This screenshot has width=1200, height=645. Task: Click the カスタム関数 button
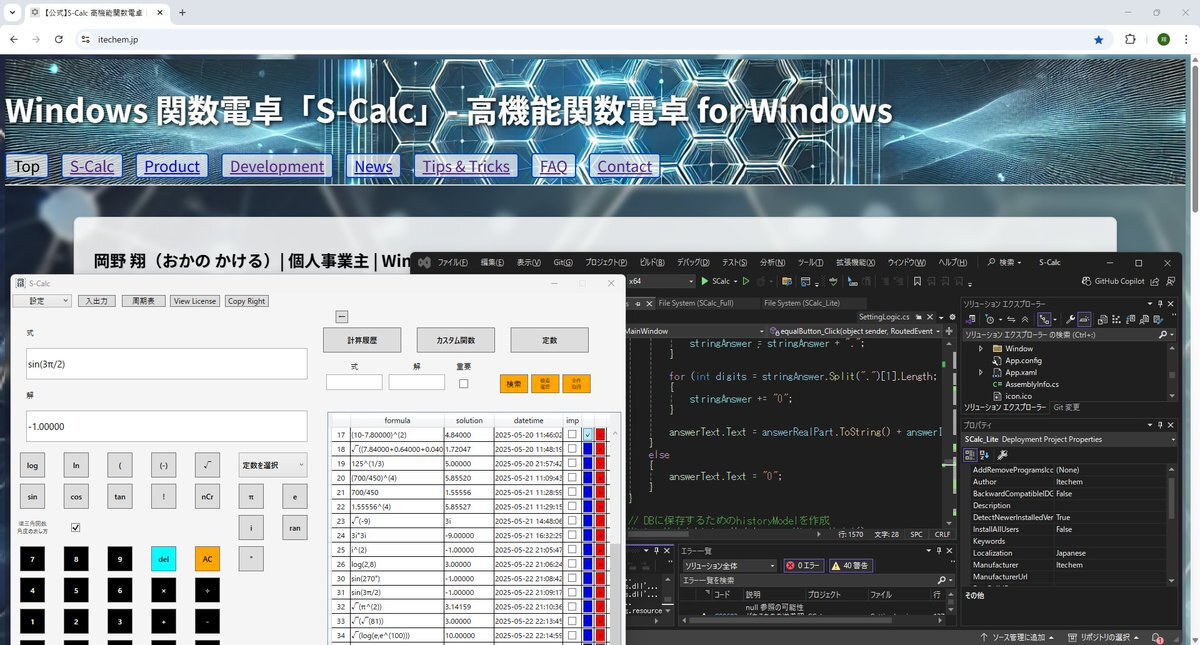(456, 340)
